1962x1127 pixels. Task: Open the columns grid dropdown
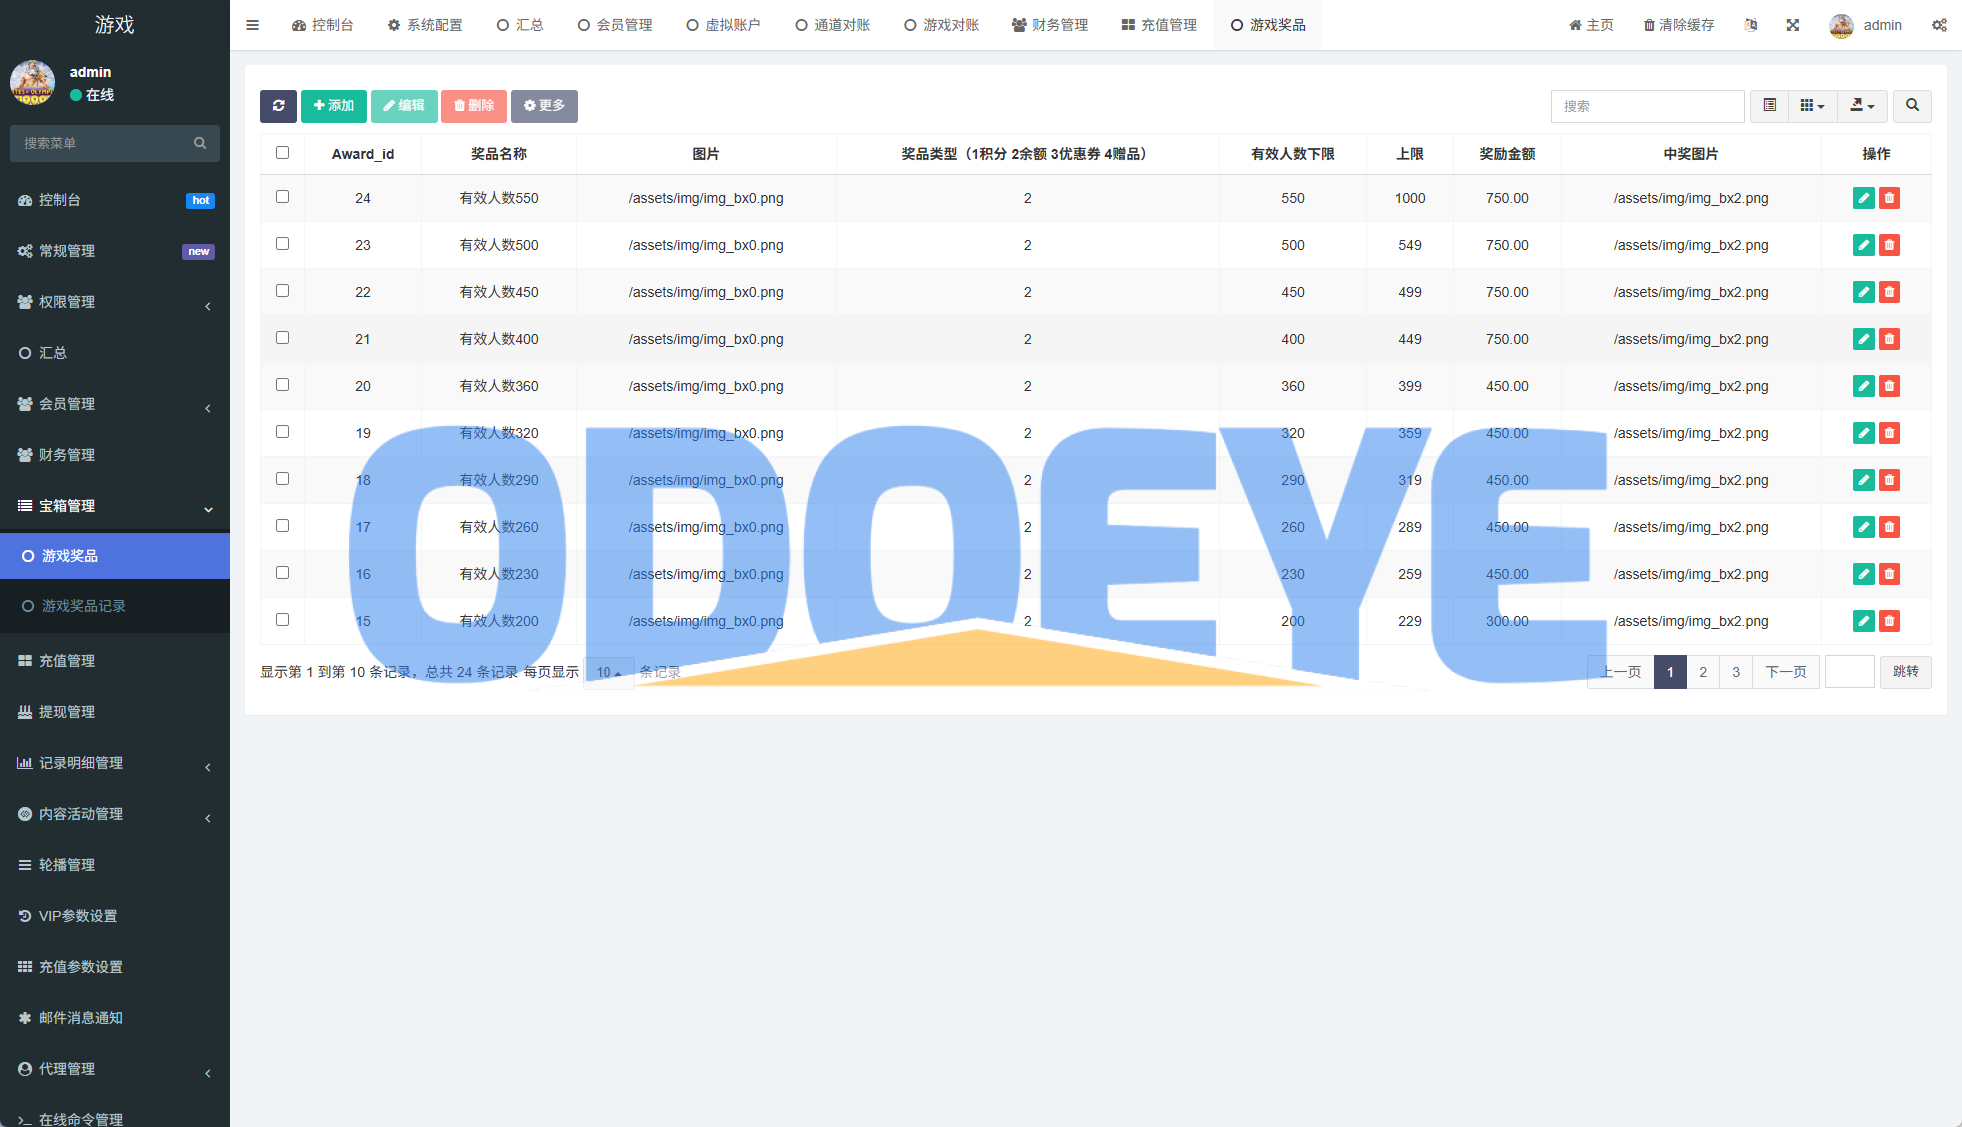[1812, 106]
